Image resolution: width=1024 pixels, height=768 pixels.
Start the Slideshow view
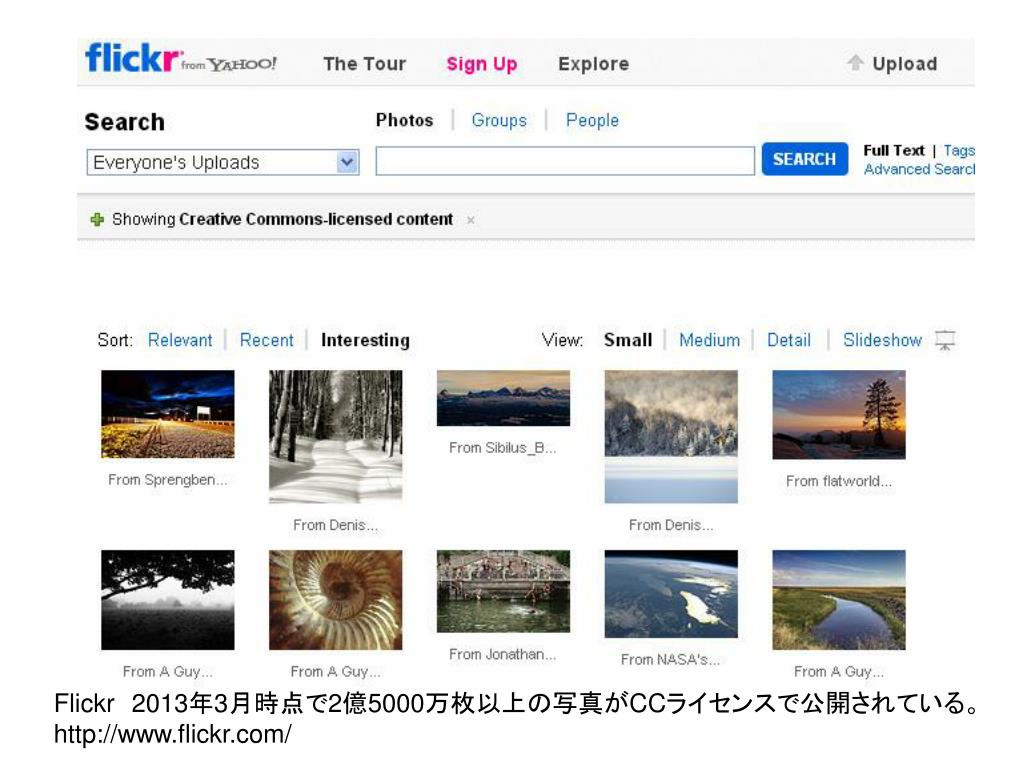pos(882,340)
